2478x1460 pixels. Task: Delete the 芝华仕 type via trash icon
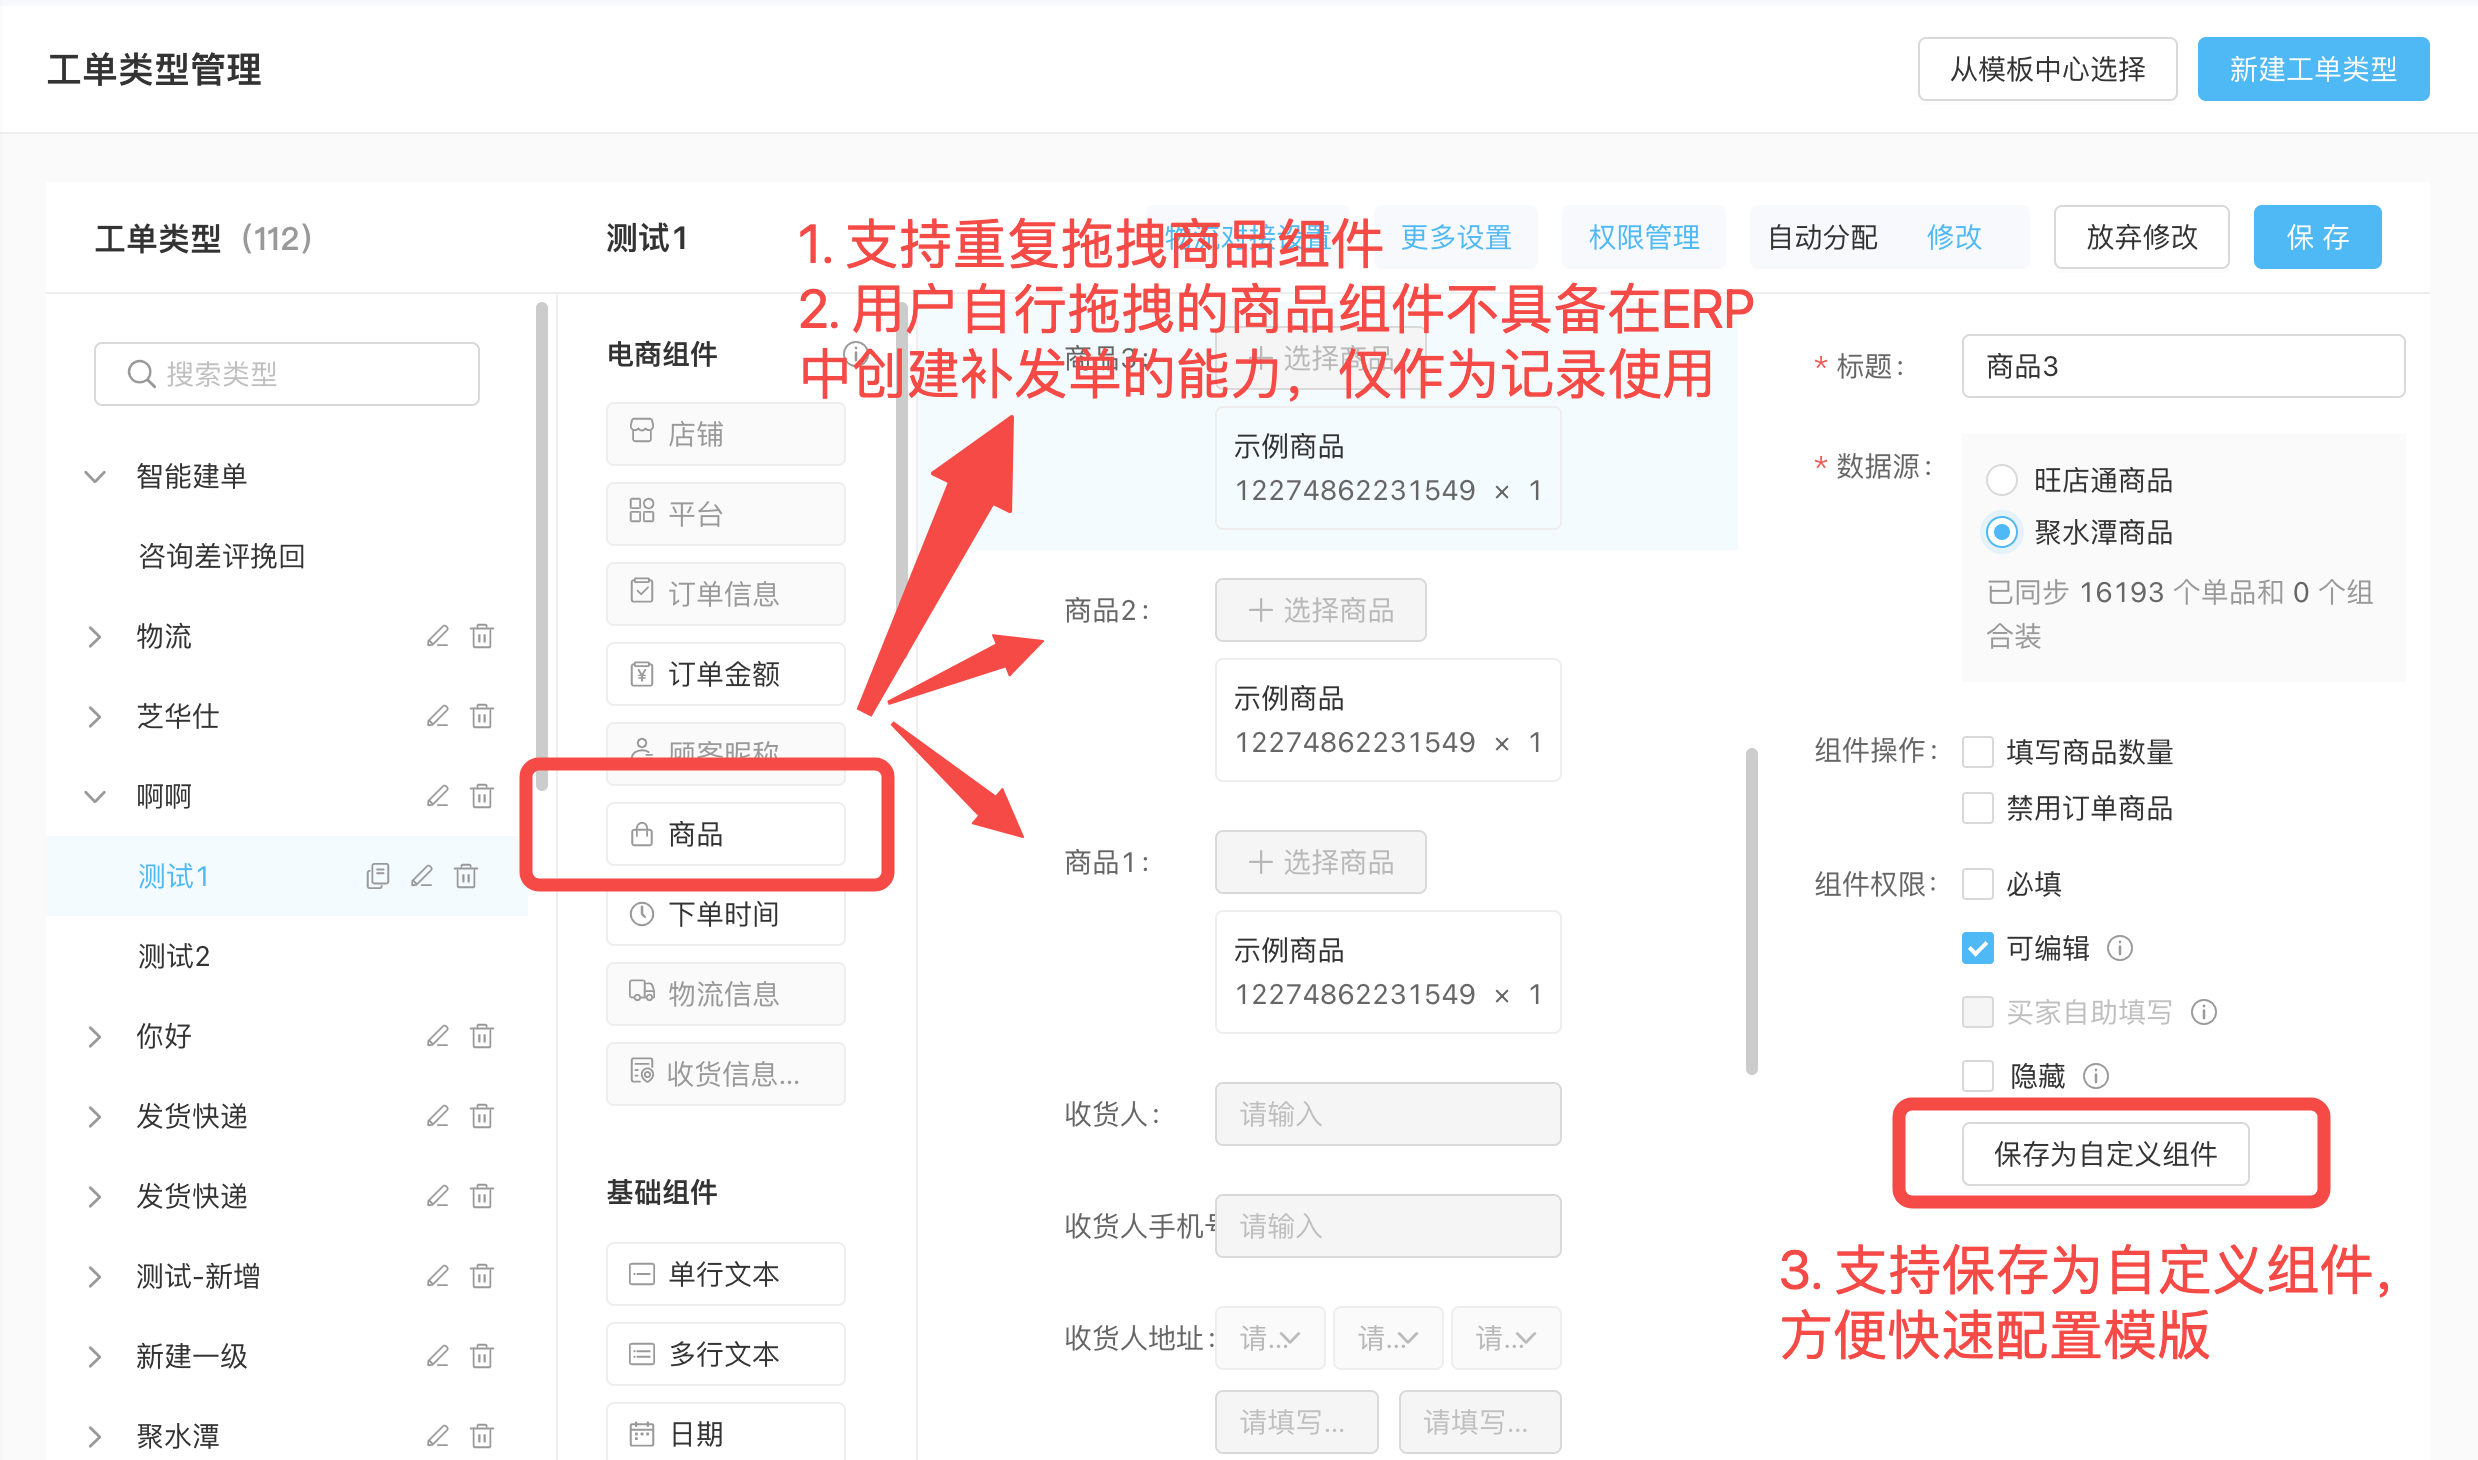(482, 716)
